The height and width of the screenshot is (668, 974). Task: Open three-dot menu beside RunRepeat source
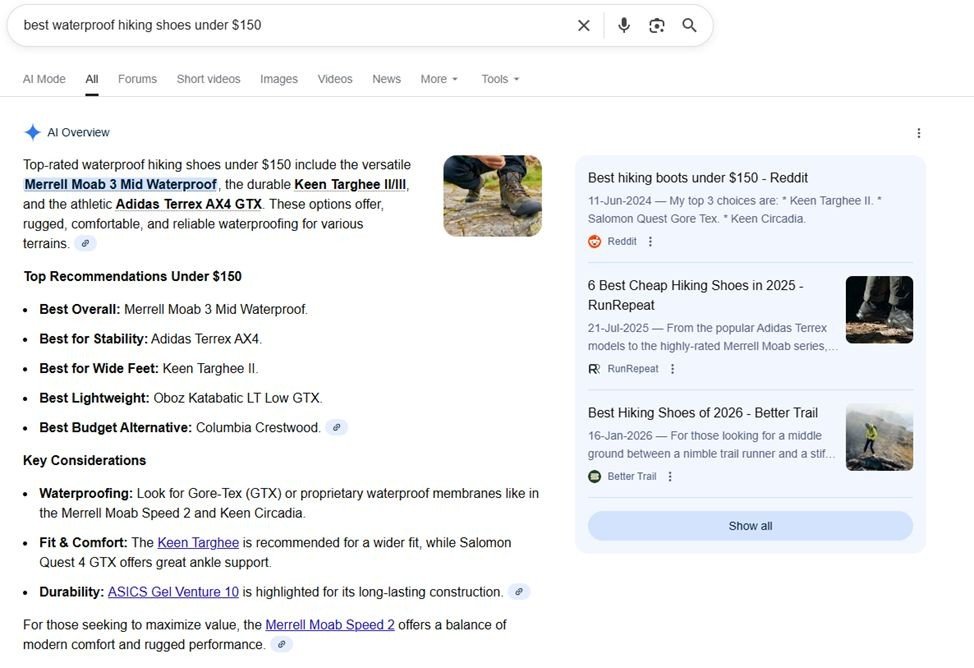click(x=672, y=368)
